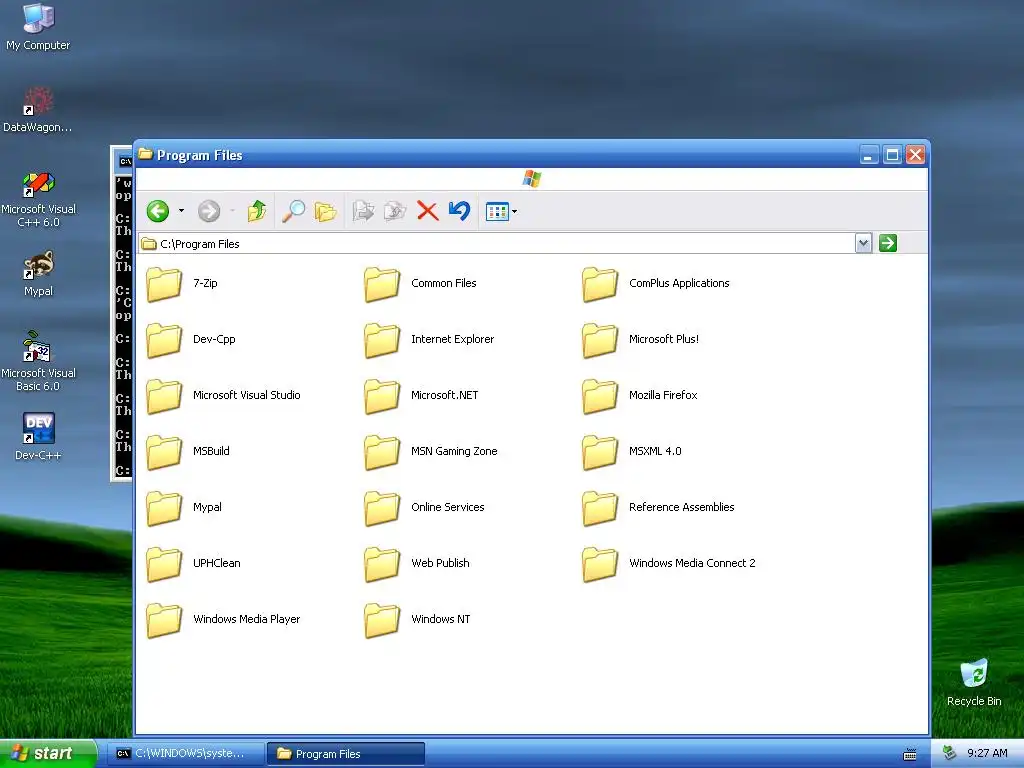Expand the address bar dropdown arrow
This screenshot has width=1024, height=768.
(863, 244)
